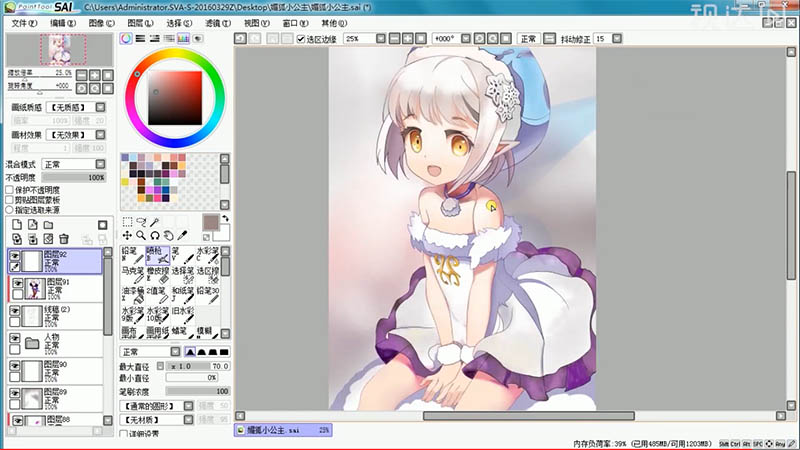
Task: Enable 剪贴图层蒙板 checkbox
Action: coord(9,200)
